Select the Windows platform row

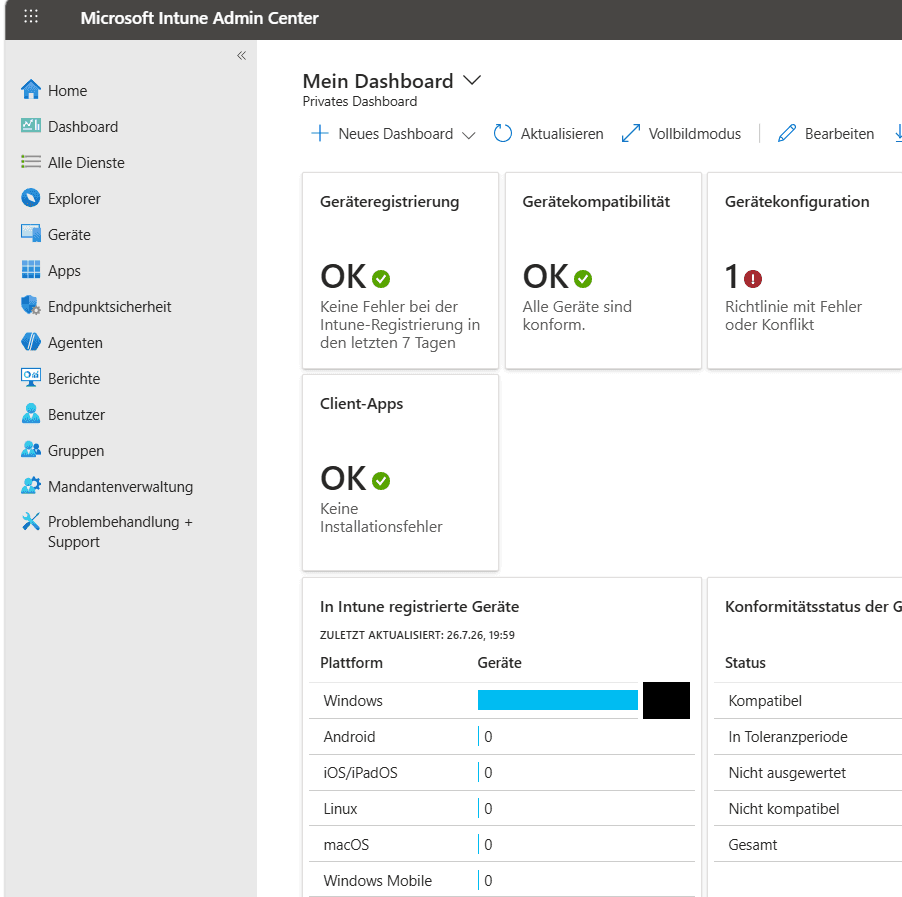point(502,700)
